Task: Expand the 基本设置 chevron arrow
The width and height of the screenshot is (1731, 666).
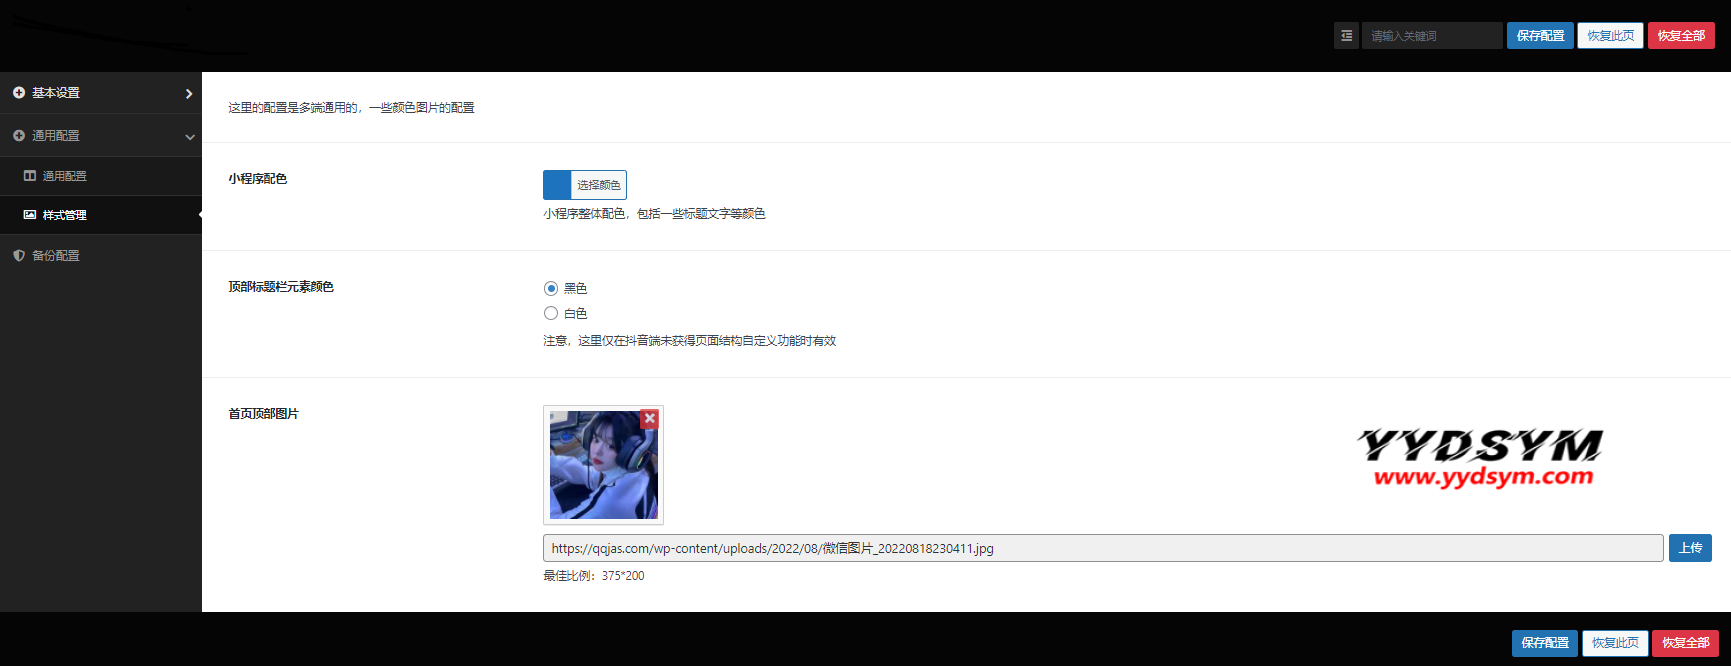Action: [x=189, y=93]
